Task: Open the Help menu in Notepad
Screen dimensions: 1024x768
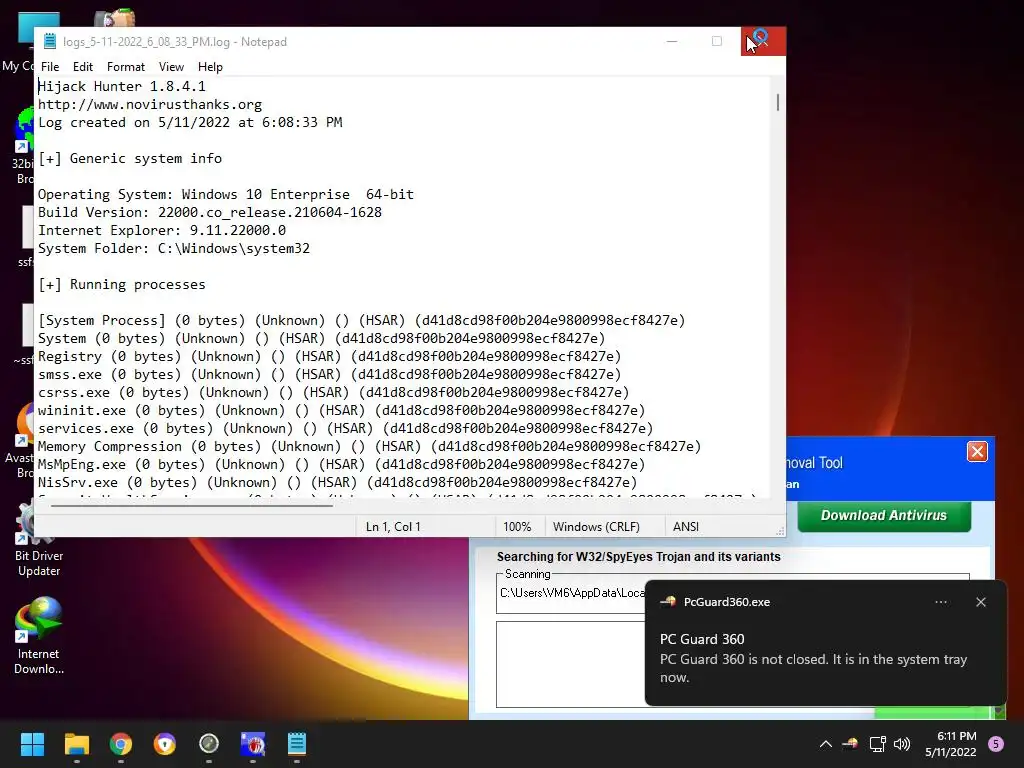Action: 210,67
